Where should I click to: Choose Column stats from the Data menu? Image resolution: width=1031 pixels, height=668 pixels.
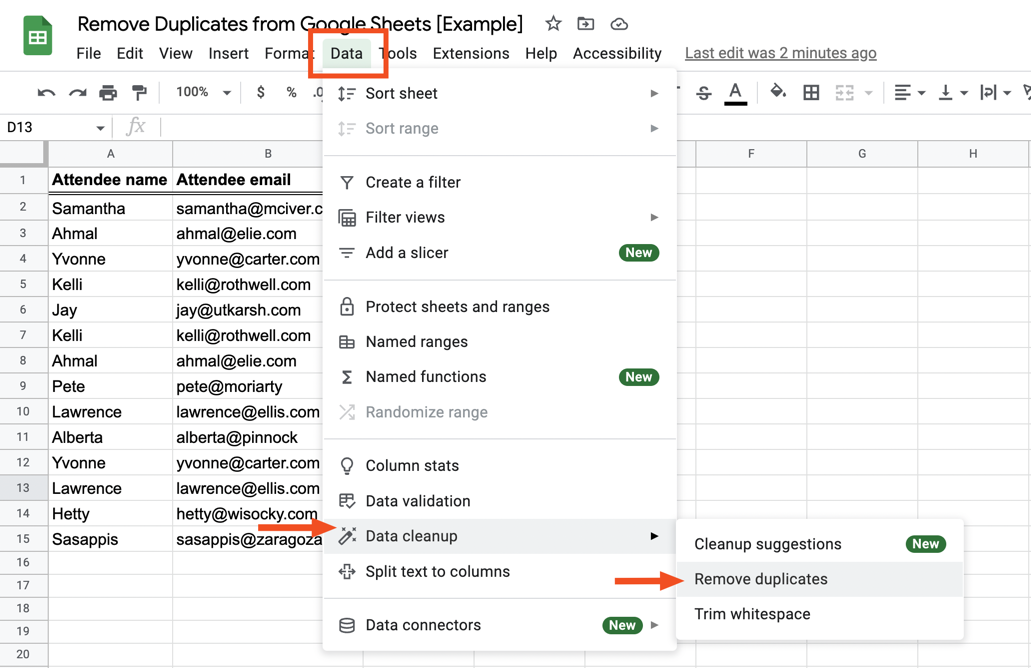click(413, 465)
